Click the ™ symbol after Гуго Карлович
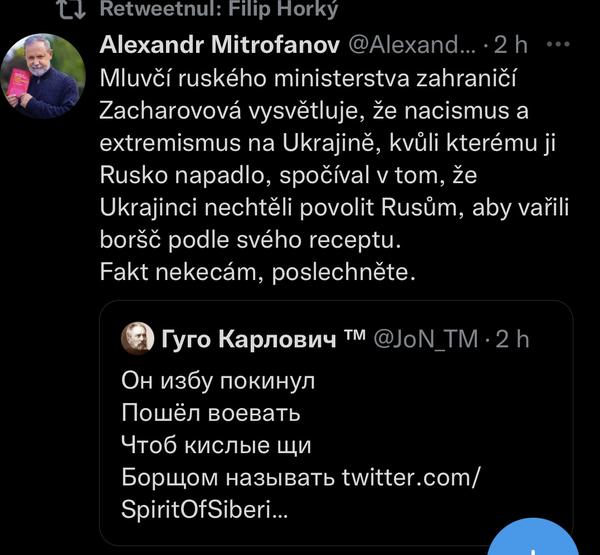The height and width of the screenshot is (555, 600). click(x=354, y=339)
